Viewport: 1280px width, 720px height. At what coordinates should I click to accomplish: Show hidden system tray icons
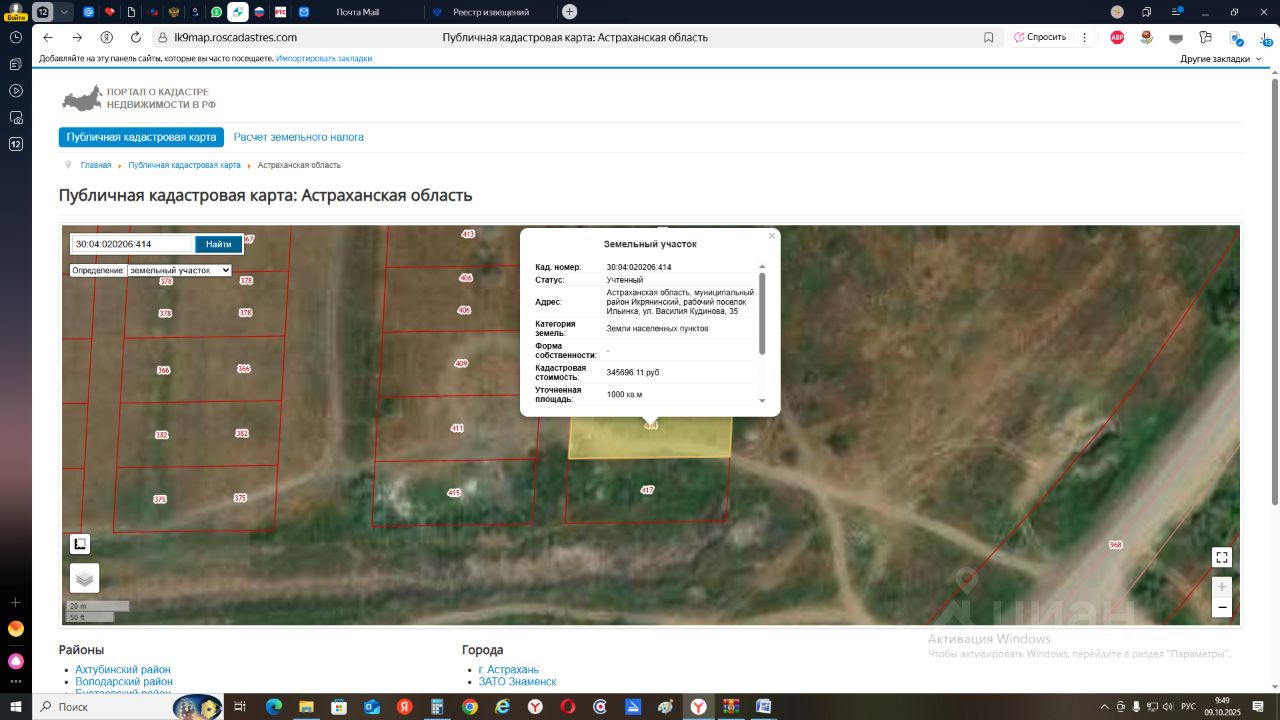1105,707
